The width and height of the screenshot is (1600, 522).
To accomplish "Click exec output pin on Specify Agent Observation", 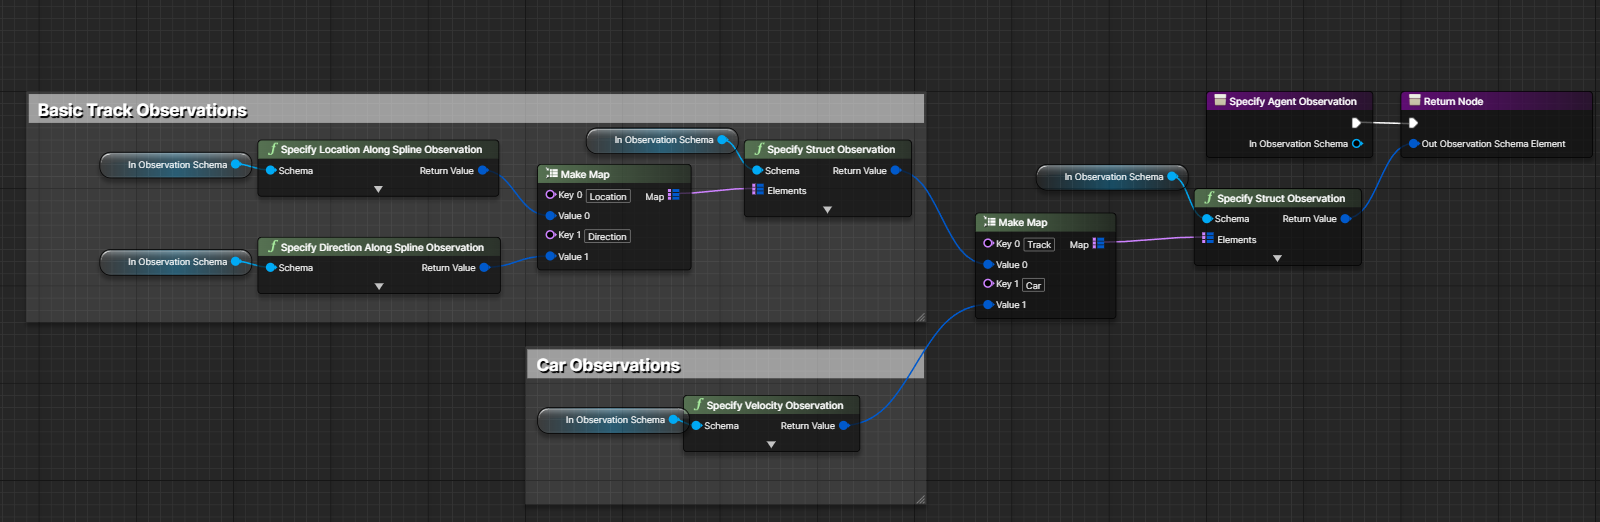I will click(1356, 123).
